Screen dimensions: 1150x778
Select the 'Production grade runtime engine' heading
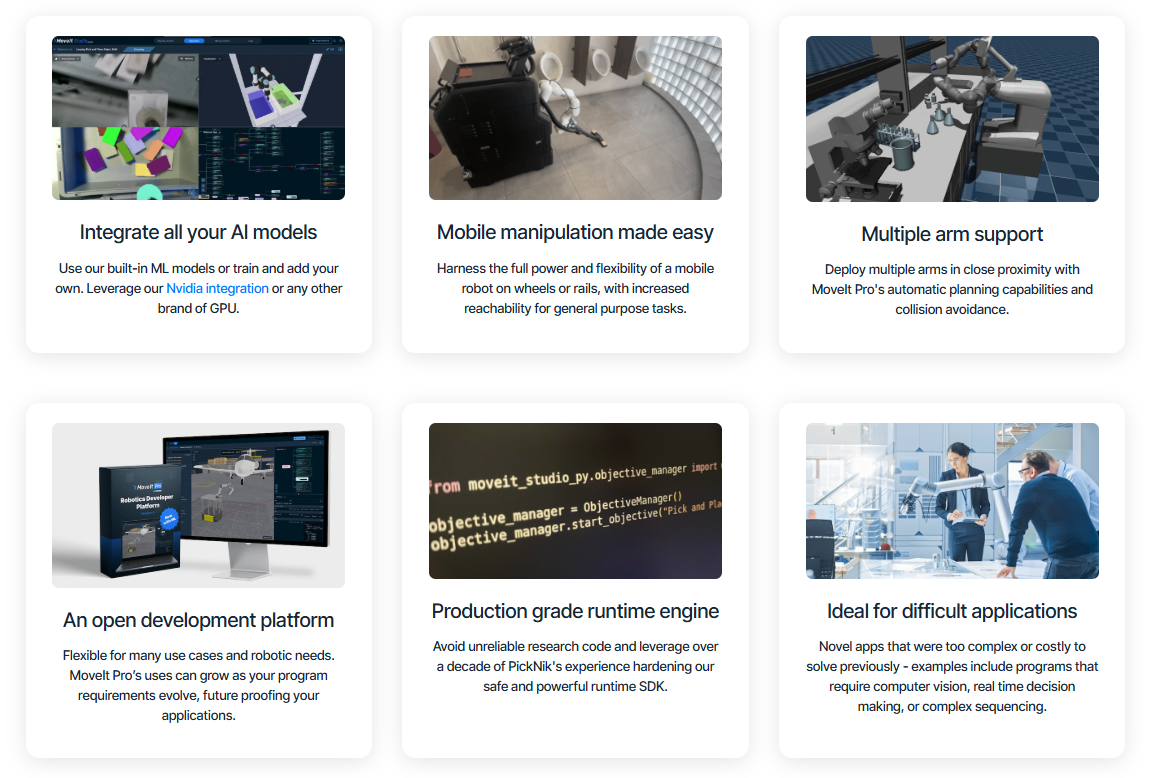(x=575, y=612)
